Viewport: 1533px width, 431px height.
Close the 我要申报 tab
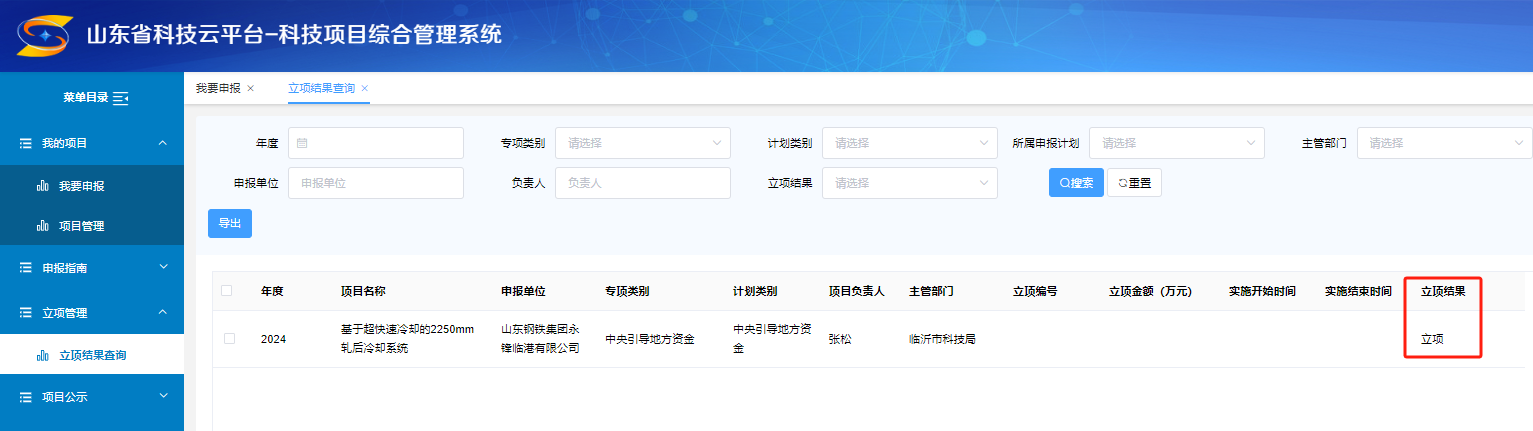250,88
